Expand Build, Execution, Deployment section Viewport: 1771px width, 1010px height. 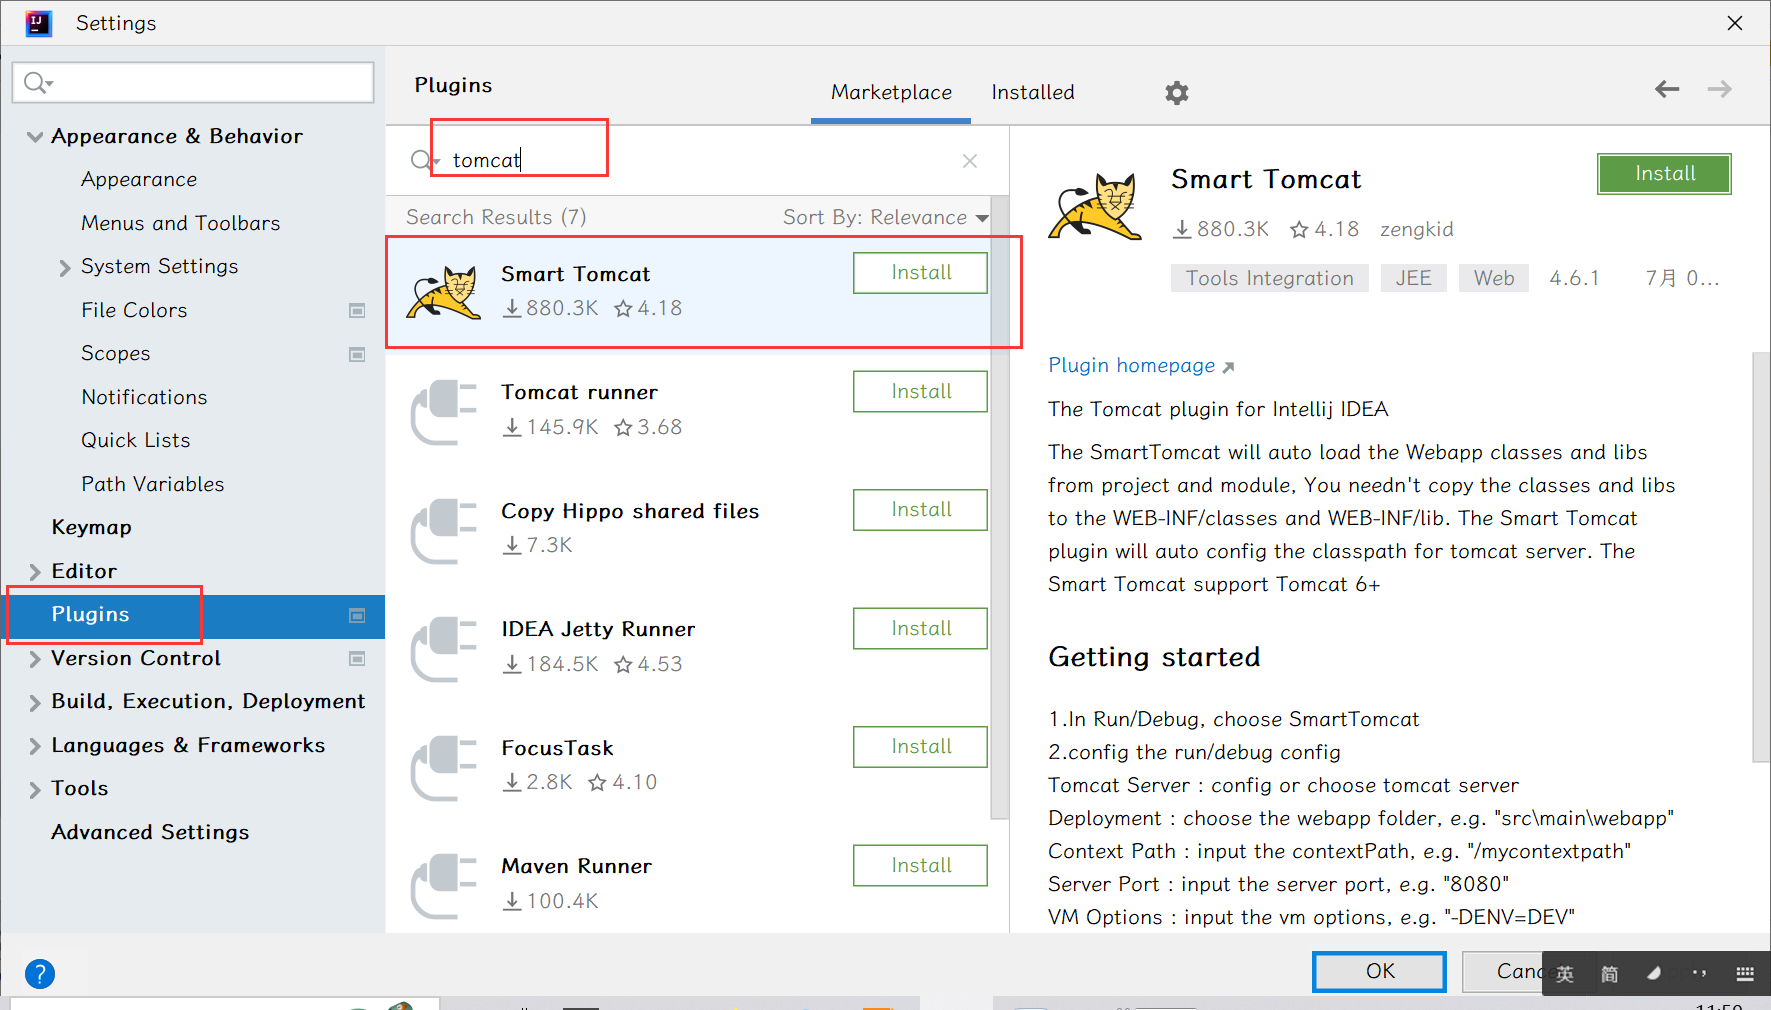pyautogui.click(x=35, y=703)
